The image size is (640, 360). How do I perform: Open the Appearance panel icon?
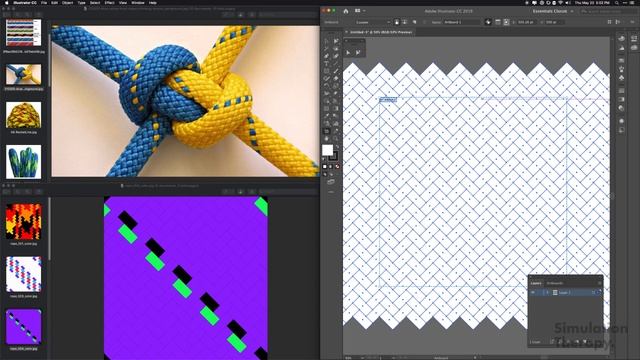click(621, 121)
